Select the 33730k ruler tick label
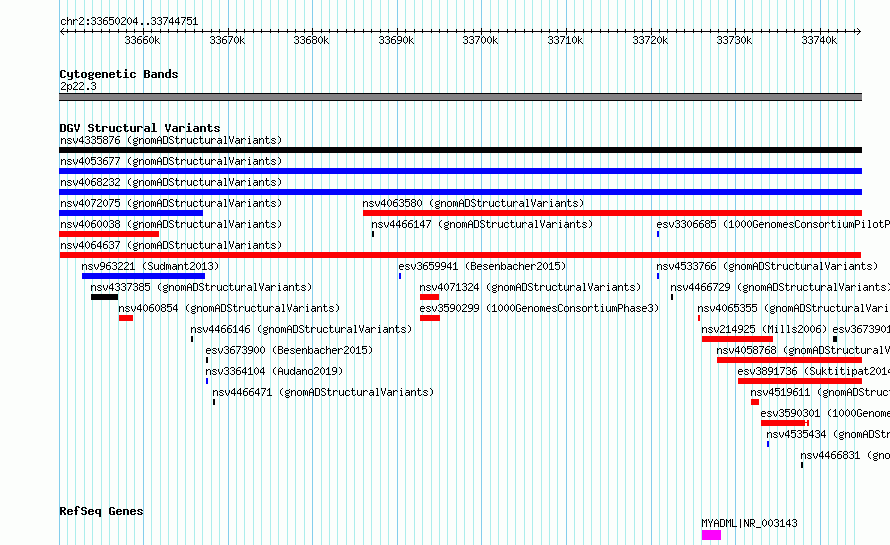 (x=734, y=40)
